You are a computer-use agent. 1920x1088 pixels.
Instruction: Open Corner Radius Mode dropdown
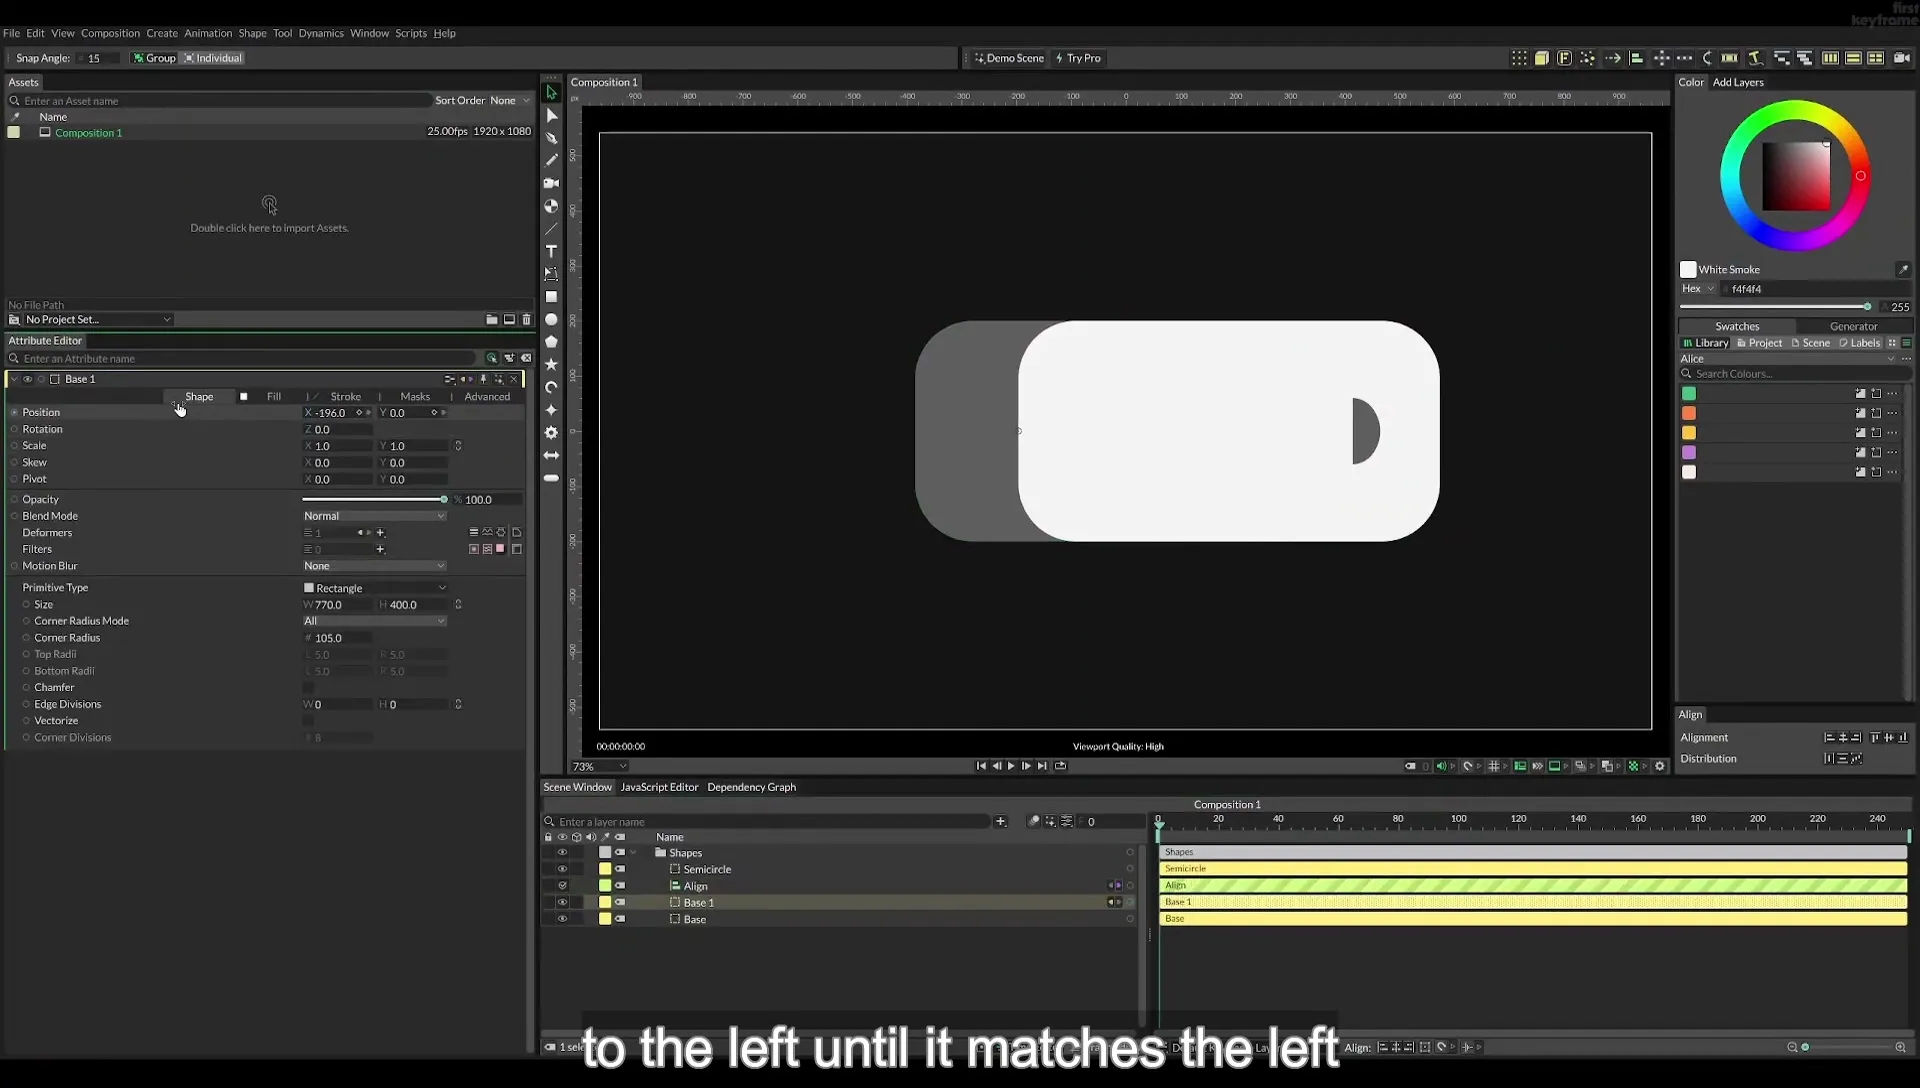(374, 621)
